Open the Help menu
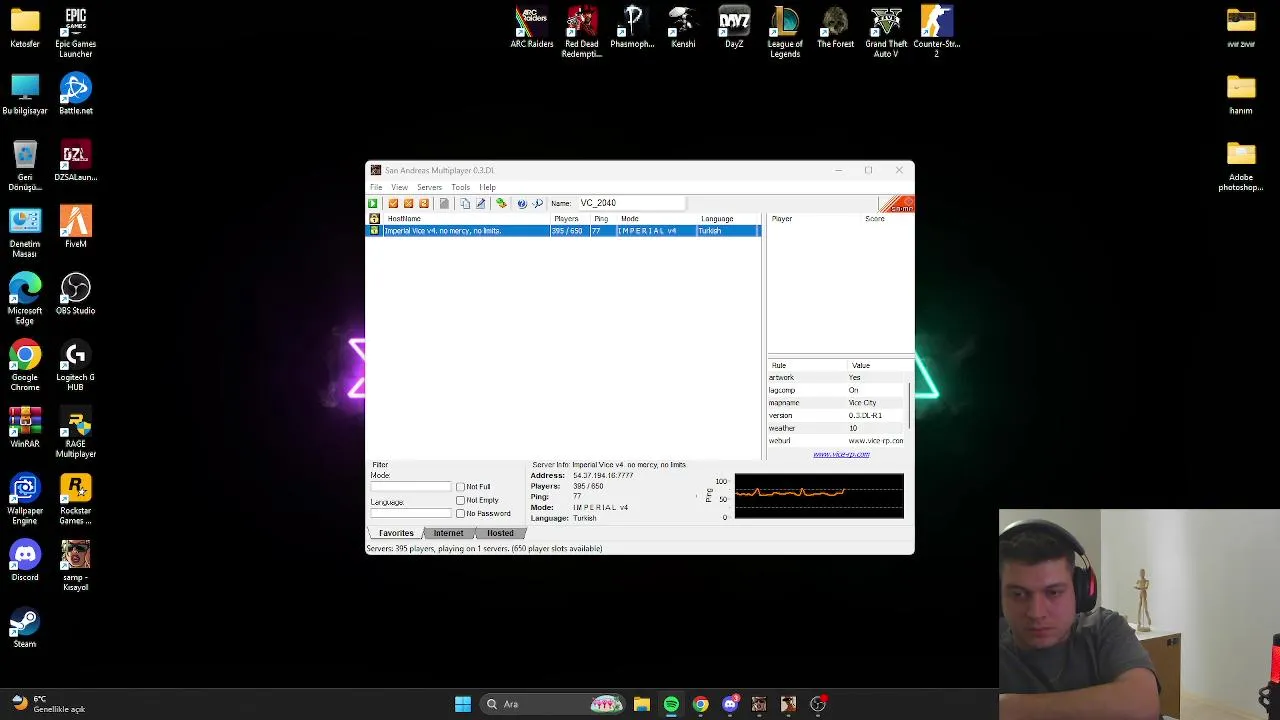 click(487, 187)
